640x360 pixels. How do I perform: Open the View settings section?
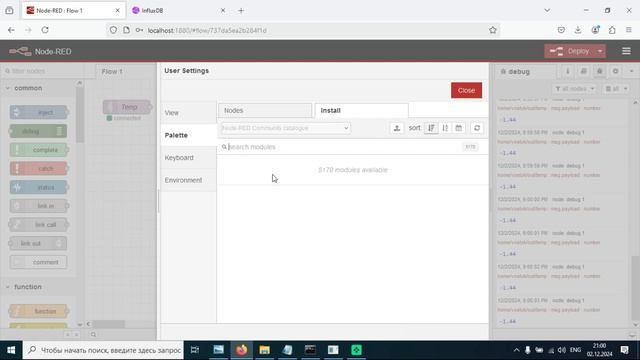[x=188, y=113]
